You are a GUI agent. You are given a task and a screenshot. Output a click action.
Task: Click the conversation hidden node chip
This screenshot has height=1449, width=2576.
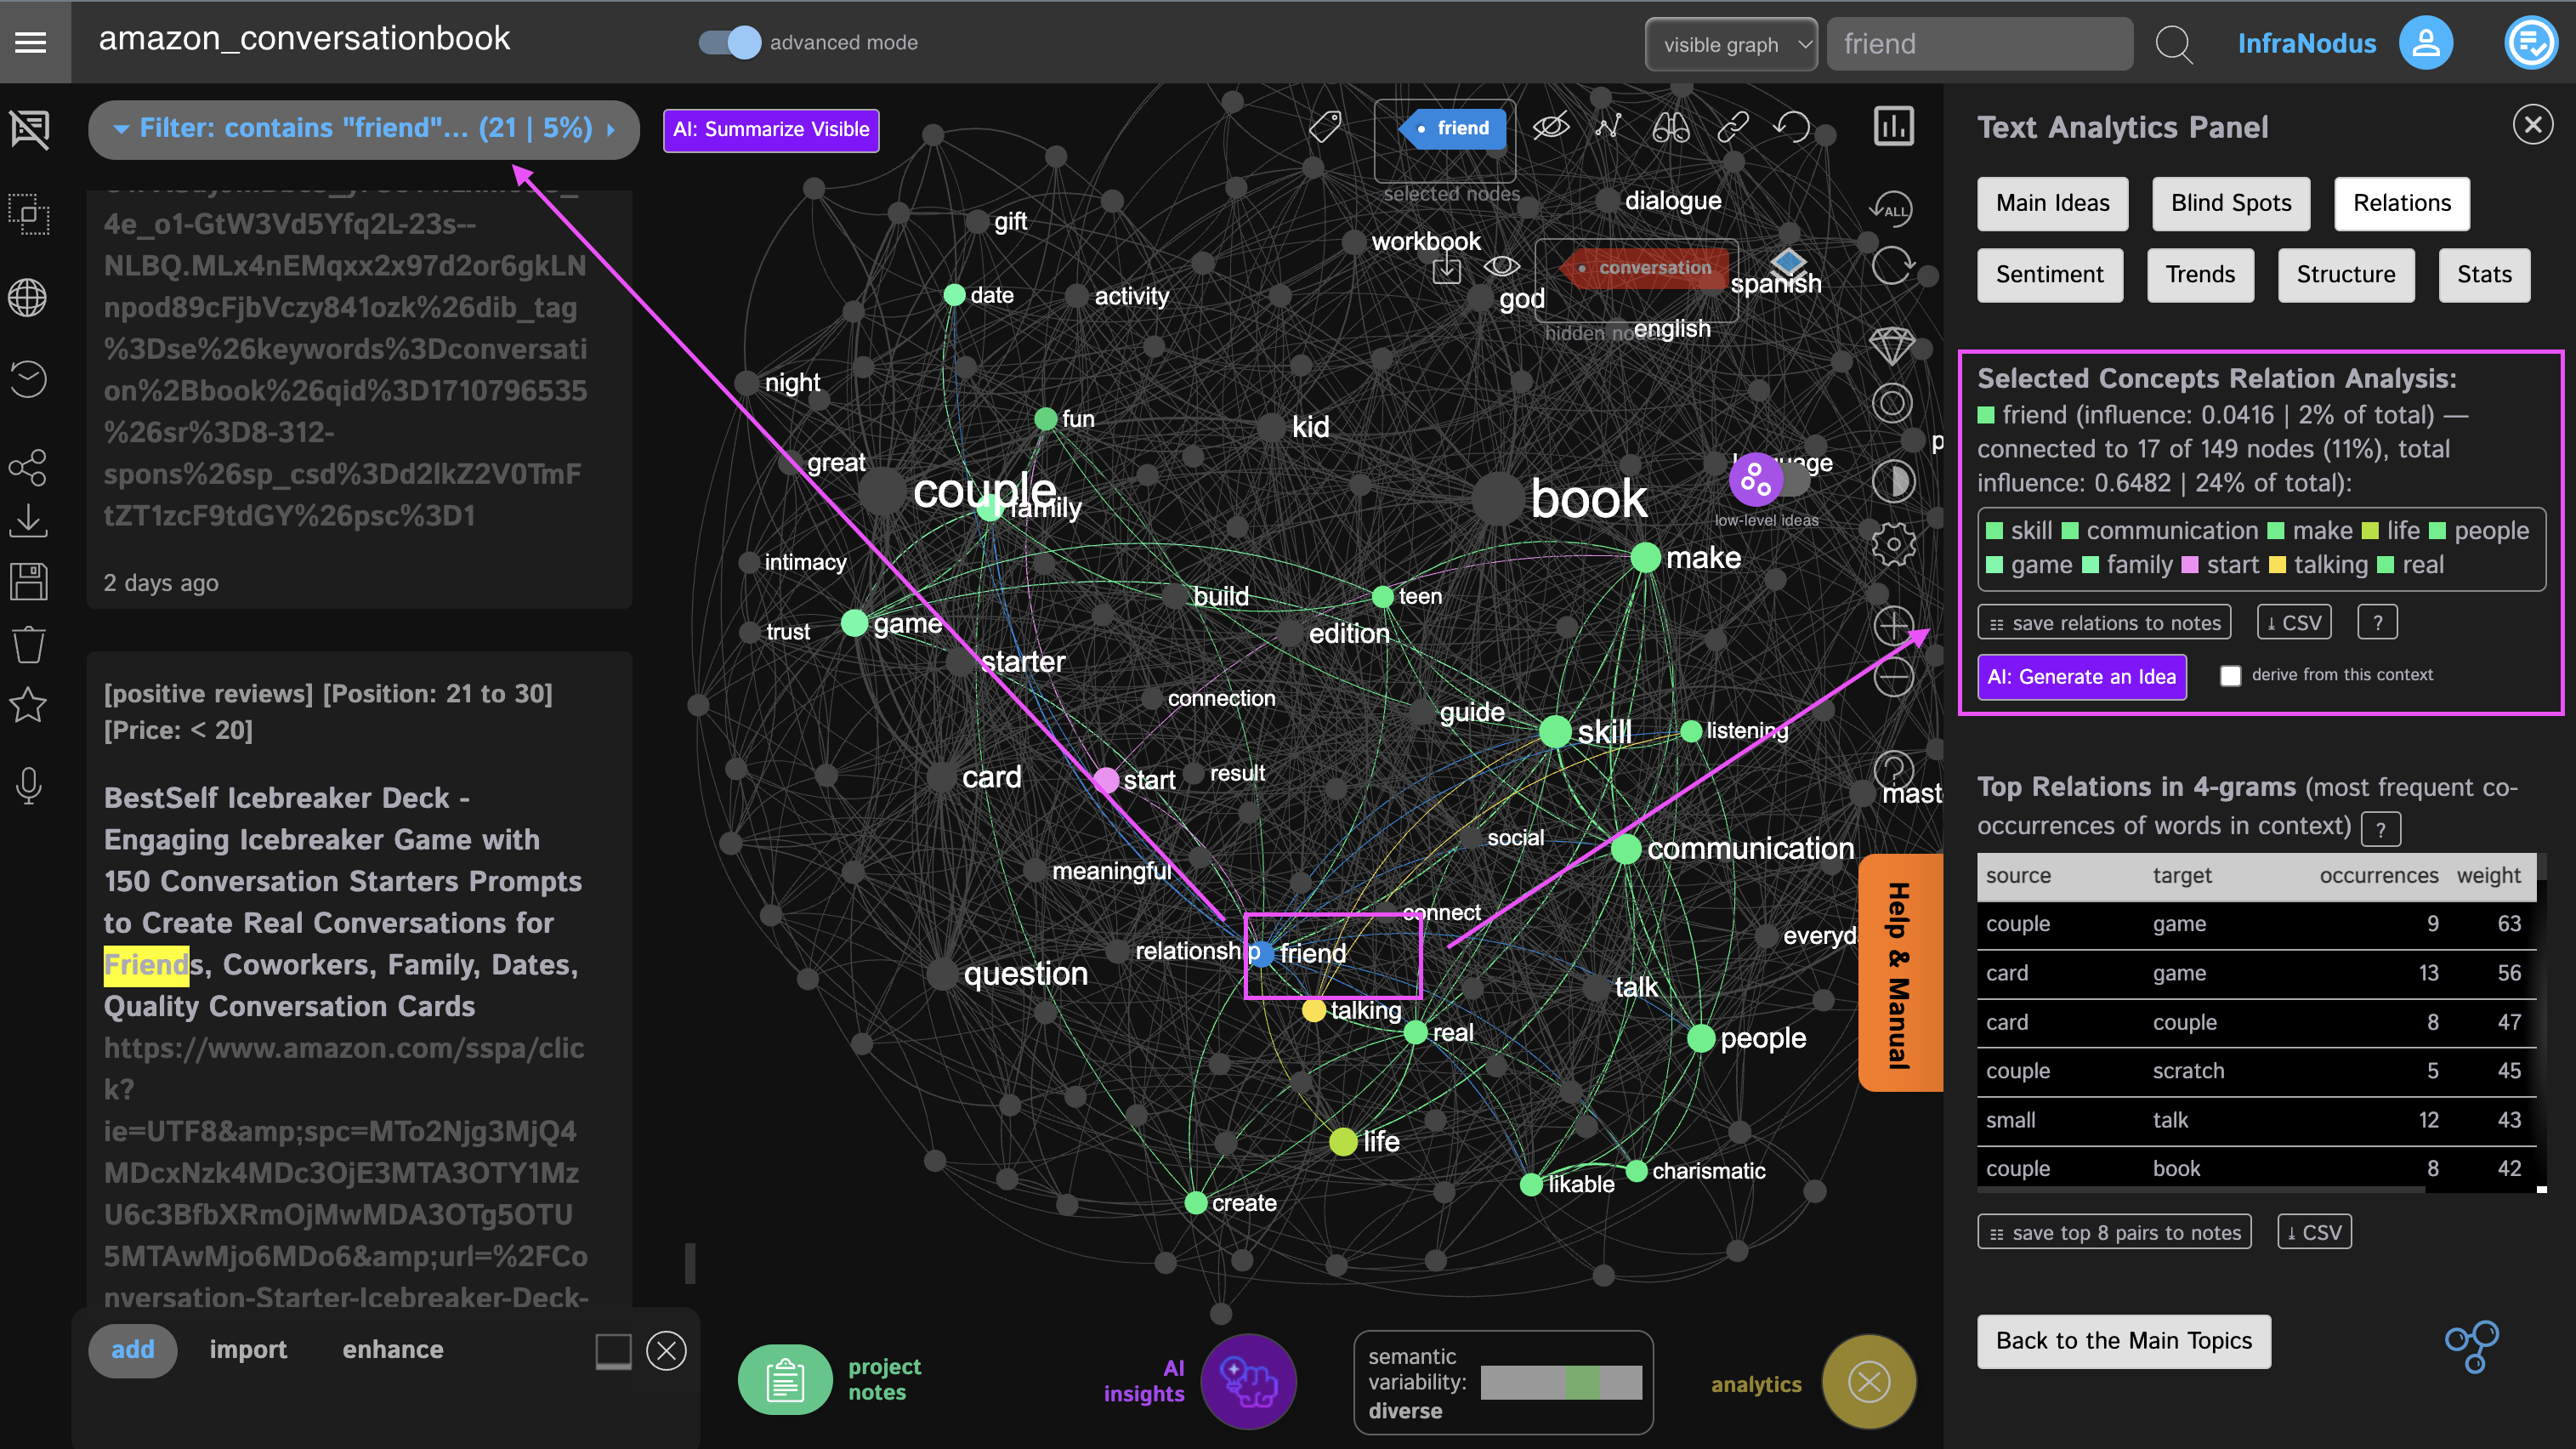(1643, 268)
